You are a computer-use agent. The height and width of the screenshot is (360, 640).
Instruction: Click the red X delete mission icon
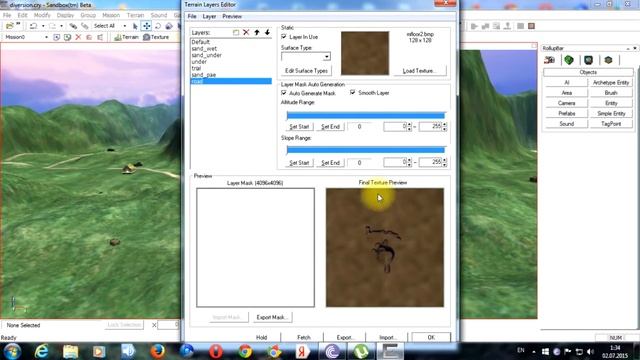78,37
